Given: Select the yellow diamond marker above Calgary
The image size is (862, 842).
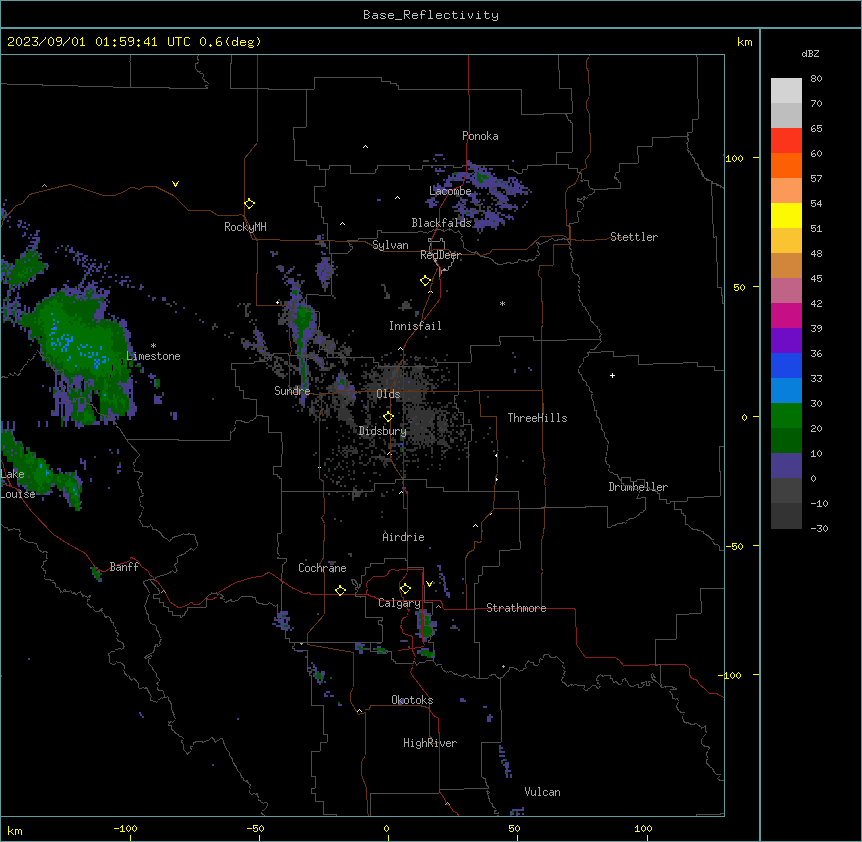Looking at the screenshot, I should [405, 589].
